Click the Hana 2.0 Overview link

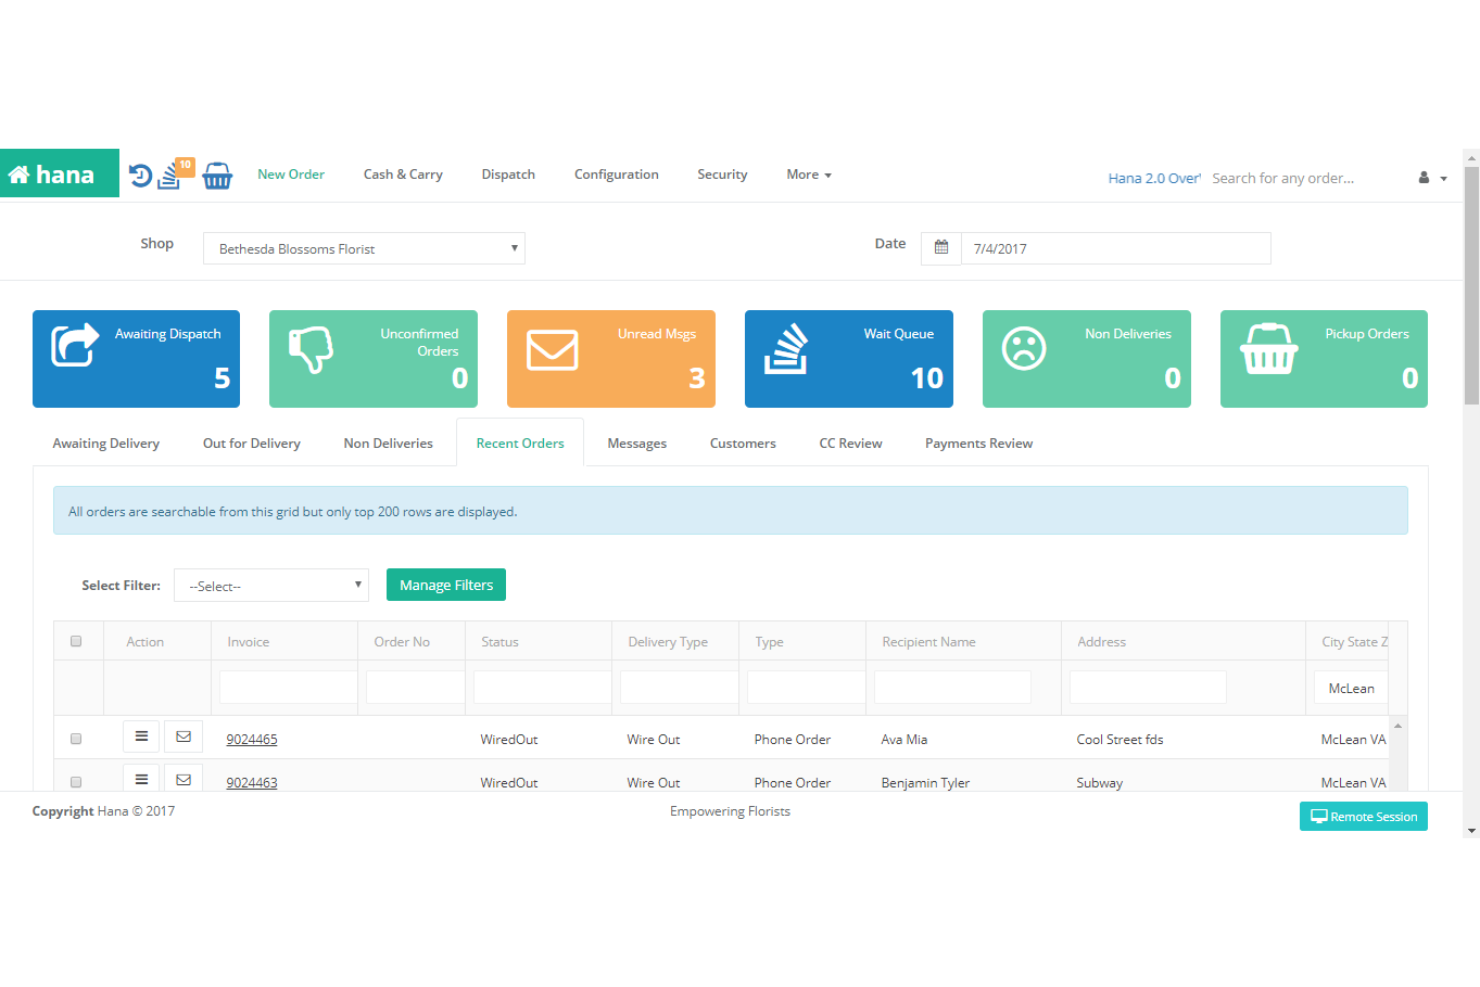coord(1154,178)
